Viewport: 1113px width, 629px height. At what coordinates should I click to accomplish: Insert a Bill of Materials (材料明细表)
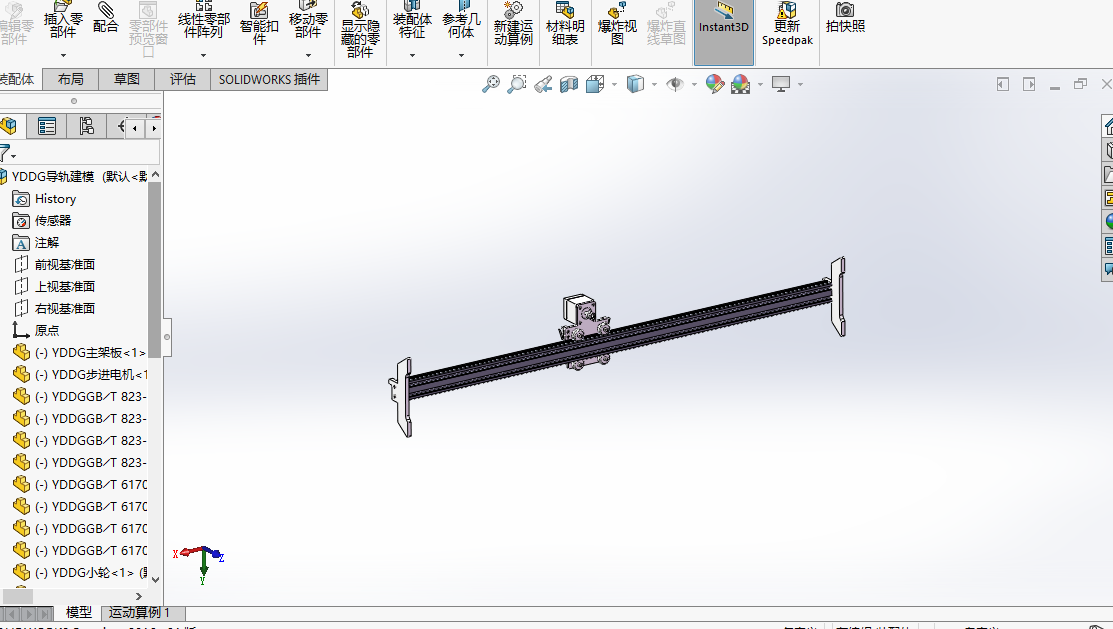(565, 23)
